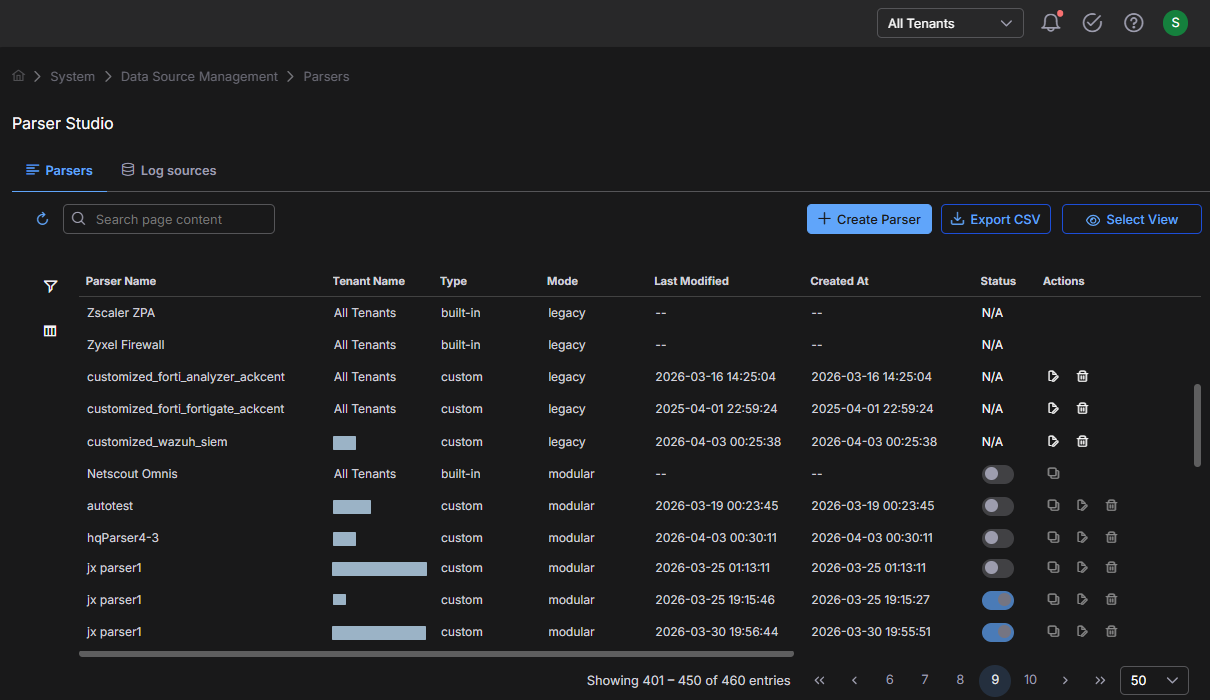The width and height of the screenshot is (1210, 700).
Task: Select the Parsers tab
Action: (59, 171)
